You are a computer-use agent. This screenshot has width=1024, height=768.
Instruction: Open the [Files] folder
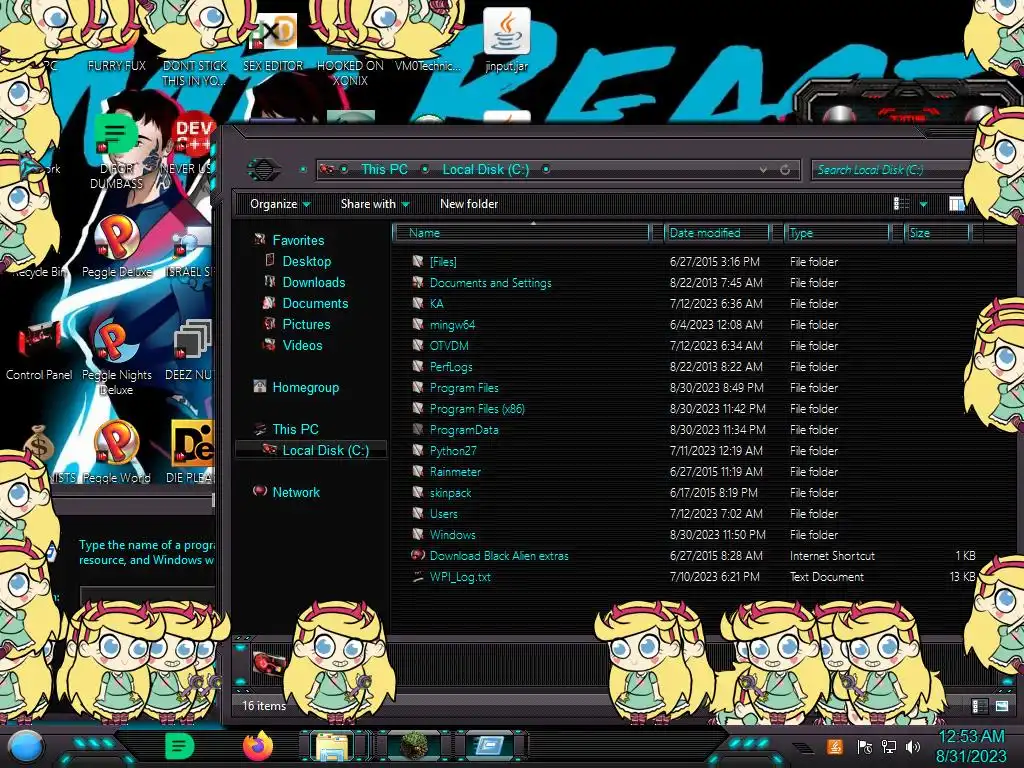(443, 262)
